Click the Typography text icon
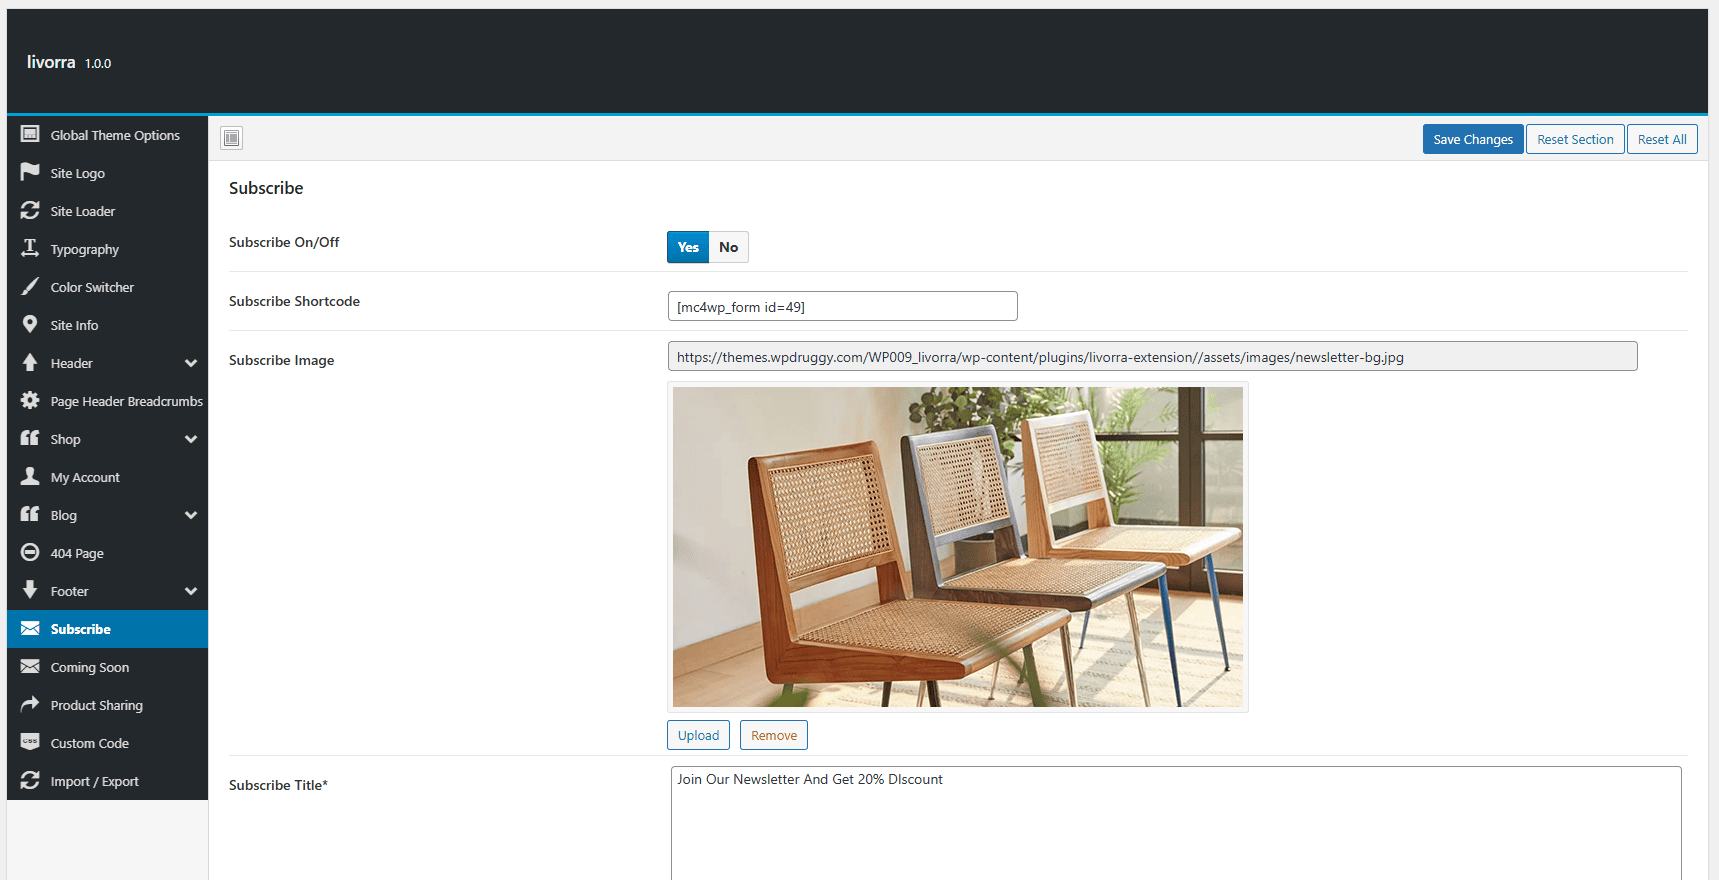 (x=30, y=248)
